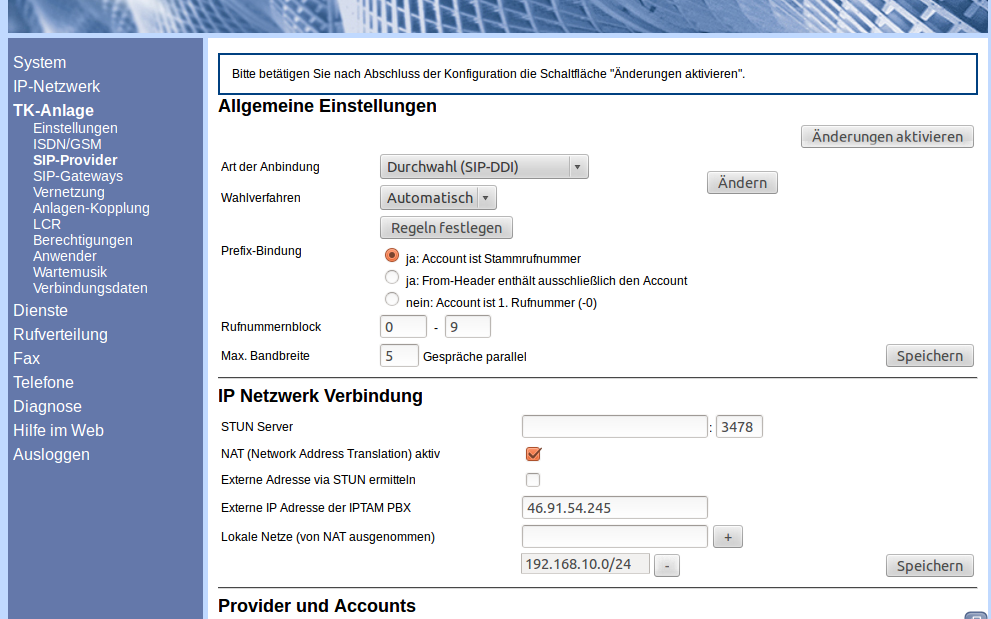Select 'From-Header enthält ausschließlich den Account' option
The image size is (991, 619).
[392, 278]
